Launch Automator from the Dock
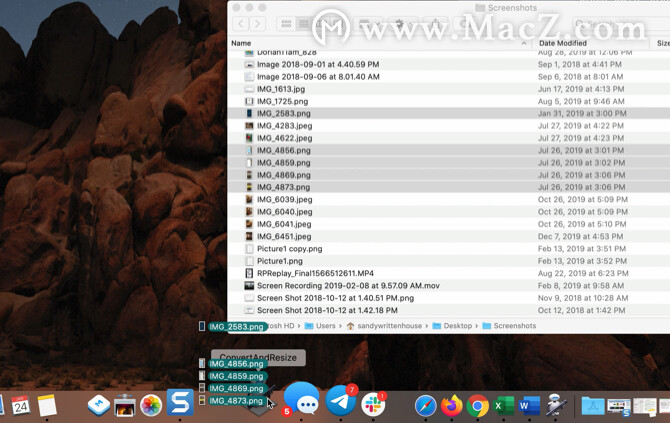 point(556,405)
